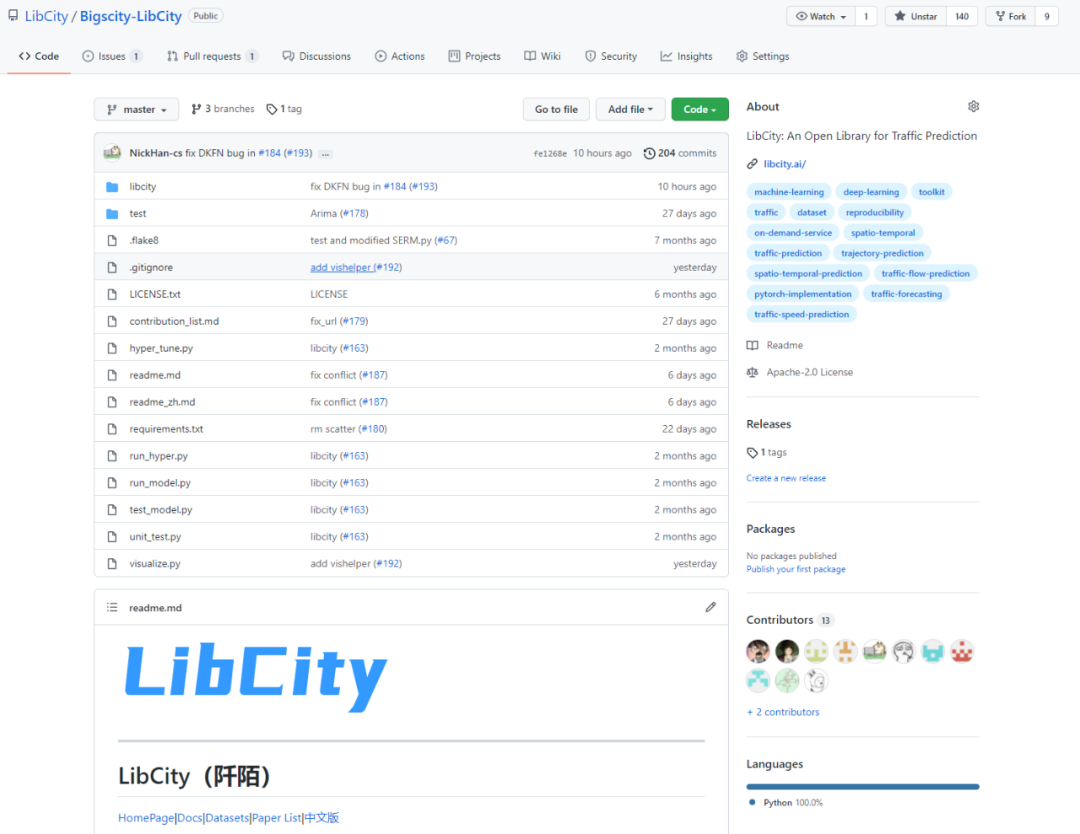Click the Python language bar
Viewport: 1080px width, 834px height.
[862, 786]
